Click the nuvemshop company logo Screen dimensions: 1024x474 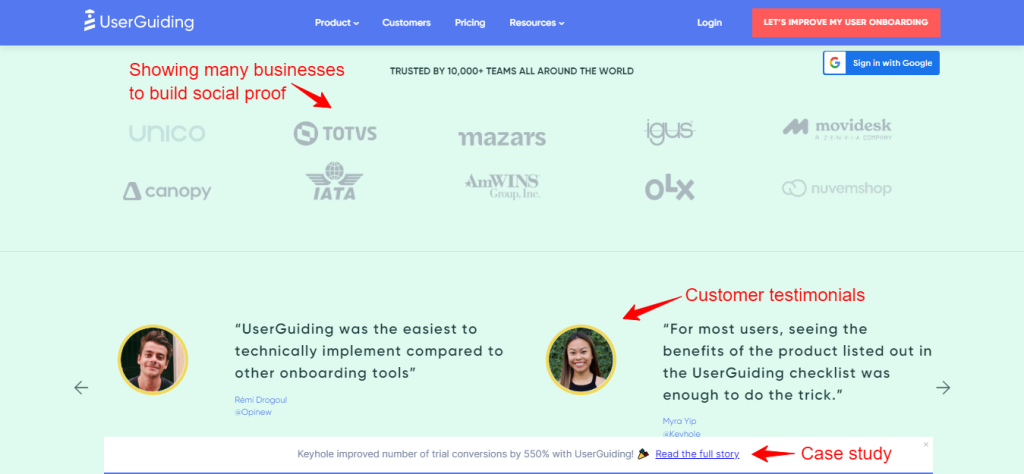pyautogui.click(x=837, y=189)
